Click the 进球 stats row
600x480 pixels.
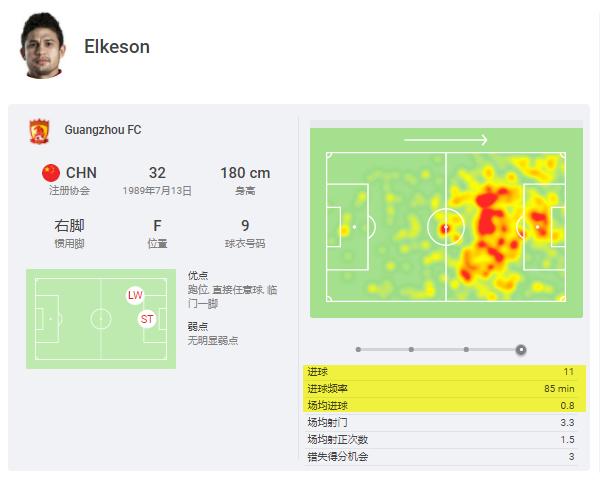445,372
